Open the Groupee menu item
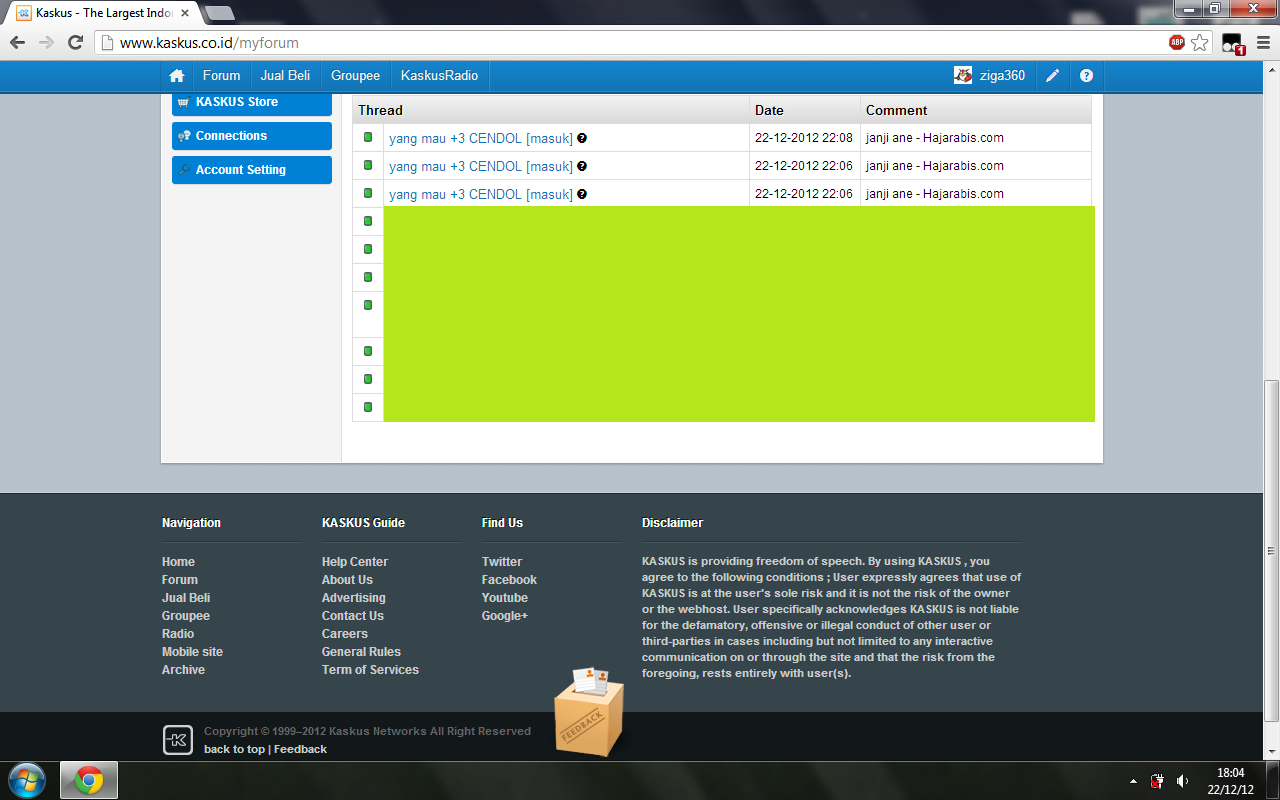This screenshot has width=1280, height=800. (355, 75)
